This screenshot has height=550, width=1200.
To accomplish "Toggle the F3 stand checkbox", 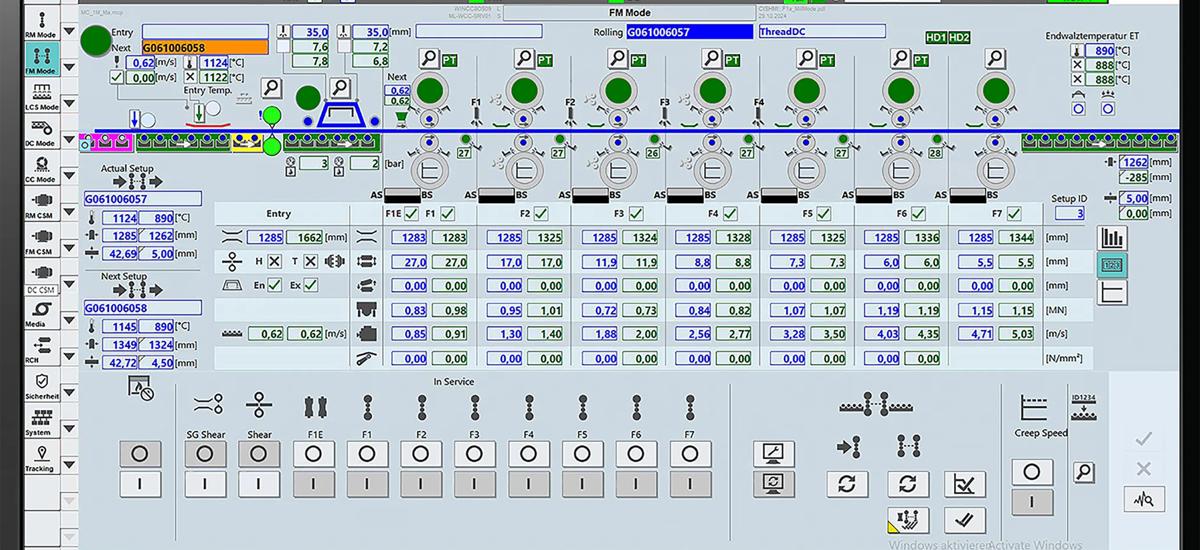I will 635,213.
